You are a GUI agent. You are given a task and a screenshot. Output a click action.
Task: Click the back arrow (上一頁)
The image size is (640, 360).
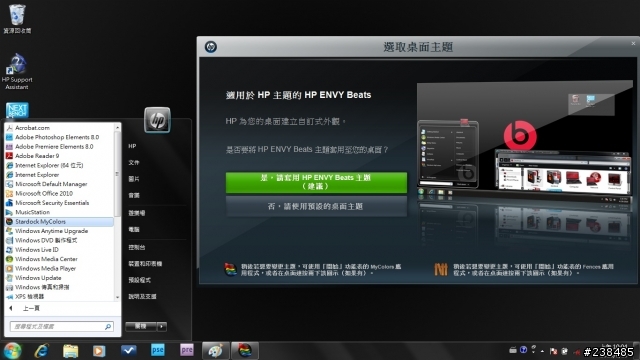tap(11, 308)
